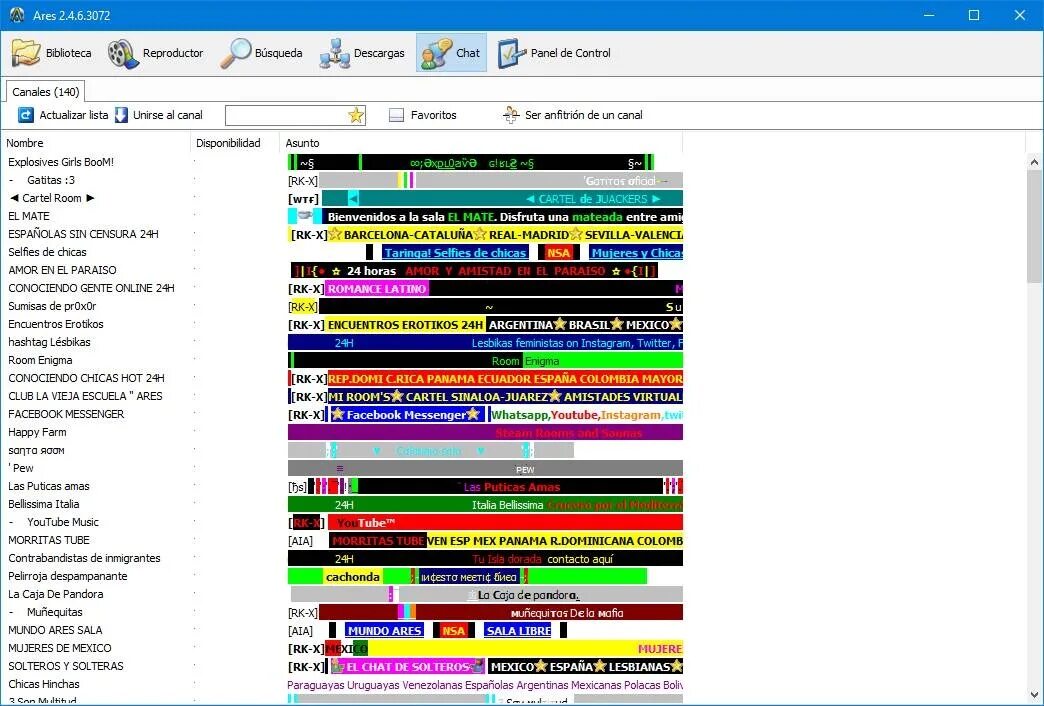Click the Búsqueda toolbar label
Image resolution: width=1044 pixels, height=706 pixels.
click(278, 53)
